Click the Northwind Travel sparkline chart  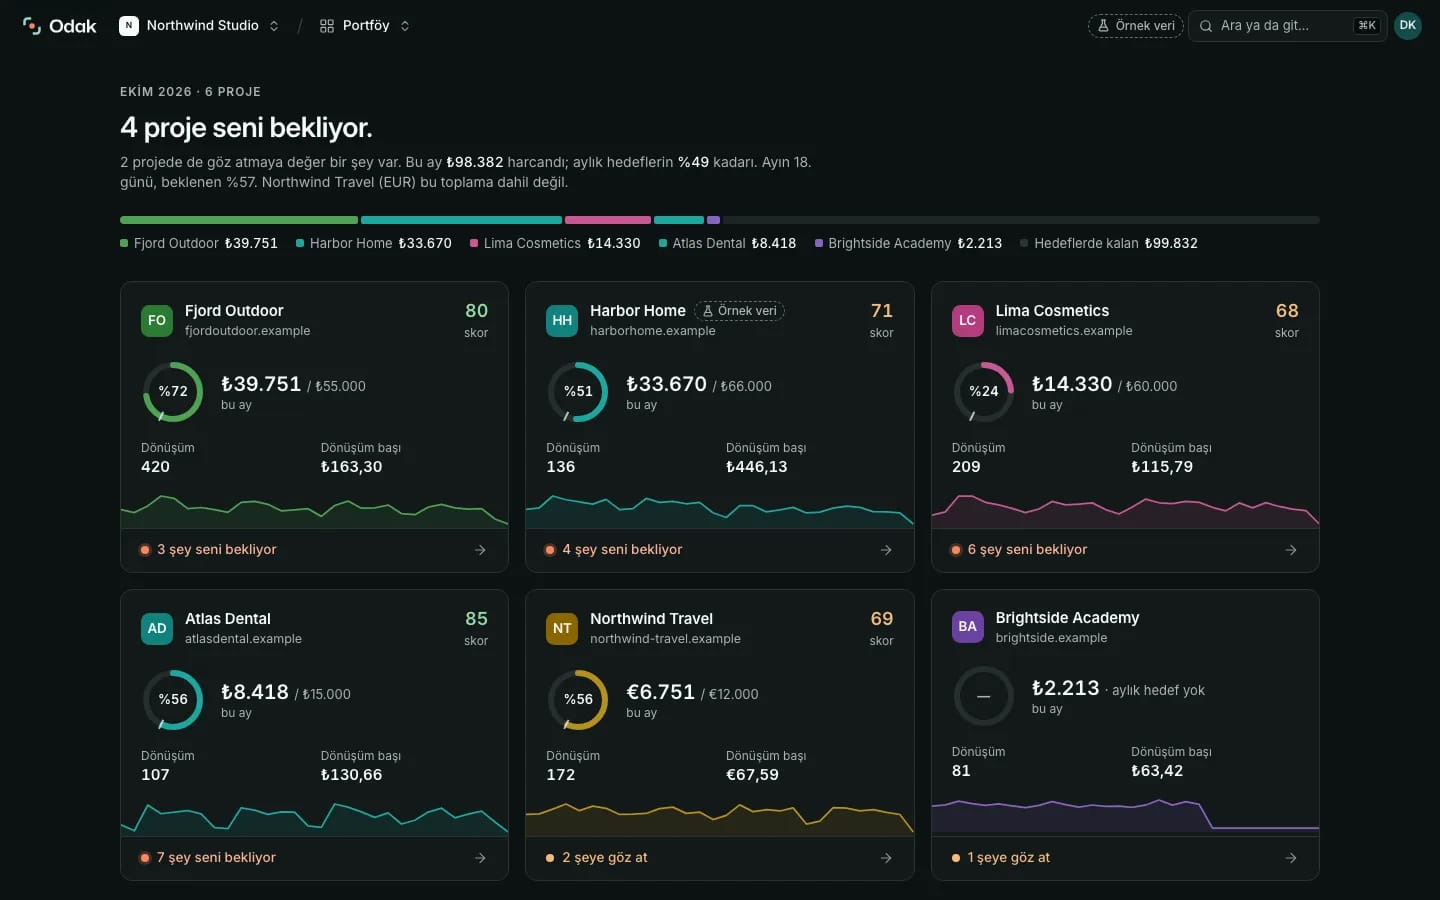click(720, 818)
